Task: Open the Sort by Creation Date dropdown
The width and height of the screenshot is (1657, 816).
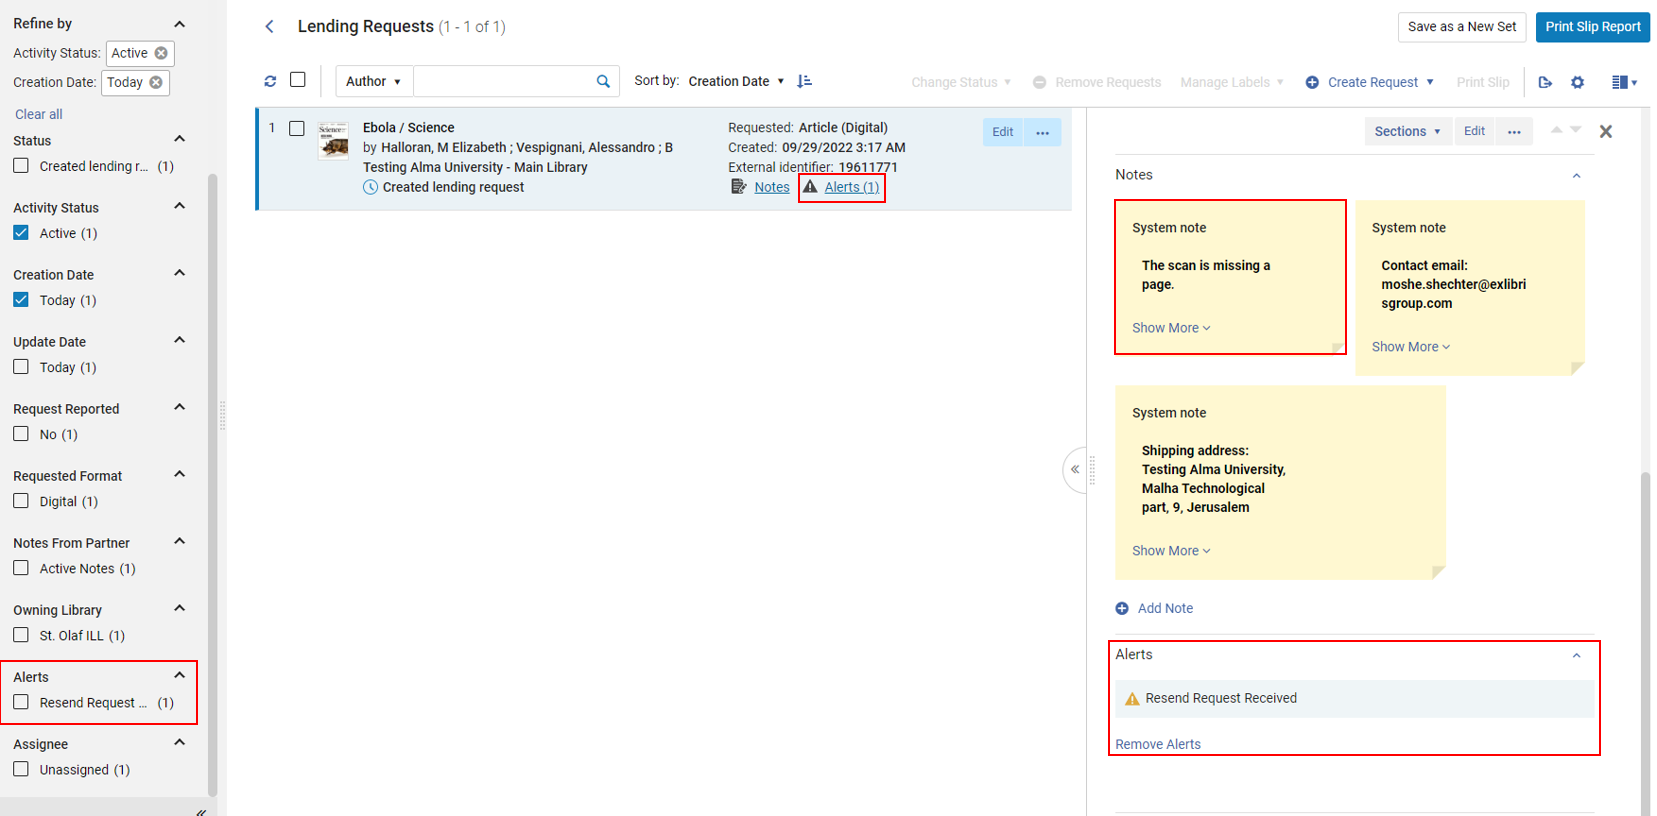Action: (736, 81)
